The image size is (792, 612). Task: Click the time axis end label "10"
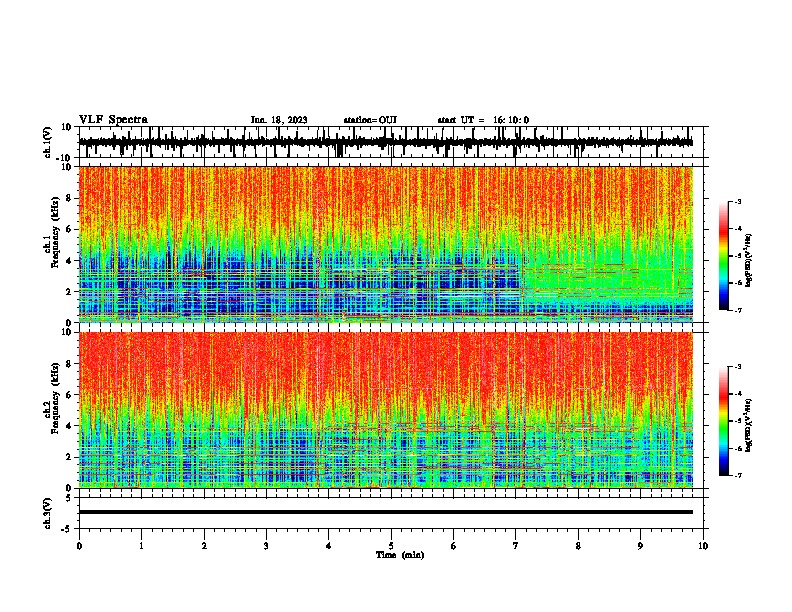pyautogui.click(x=703, y=546)
